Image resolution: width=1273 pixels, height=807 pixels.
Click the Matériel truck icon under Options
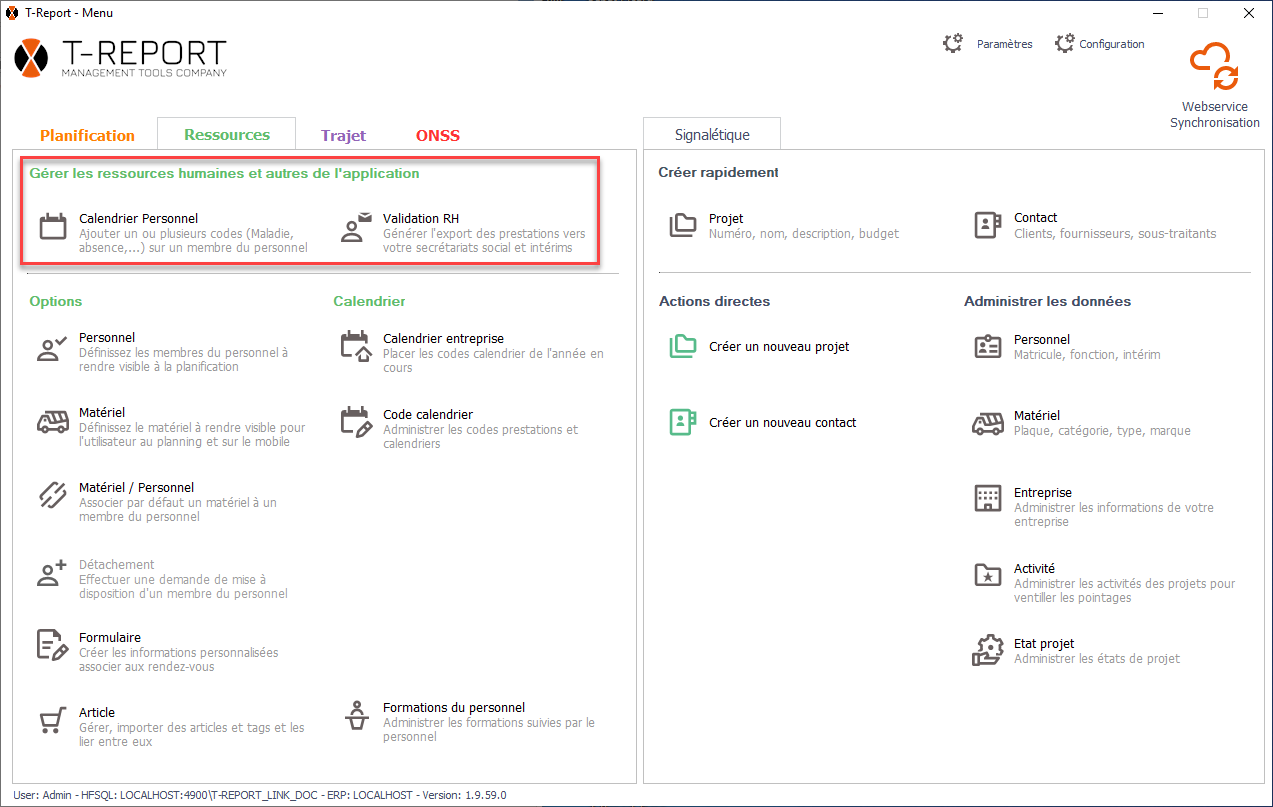coord(52,422)
